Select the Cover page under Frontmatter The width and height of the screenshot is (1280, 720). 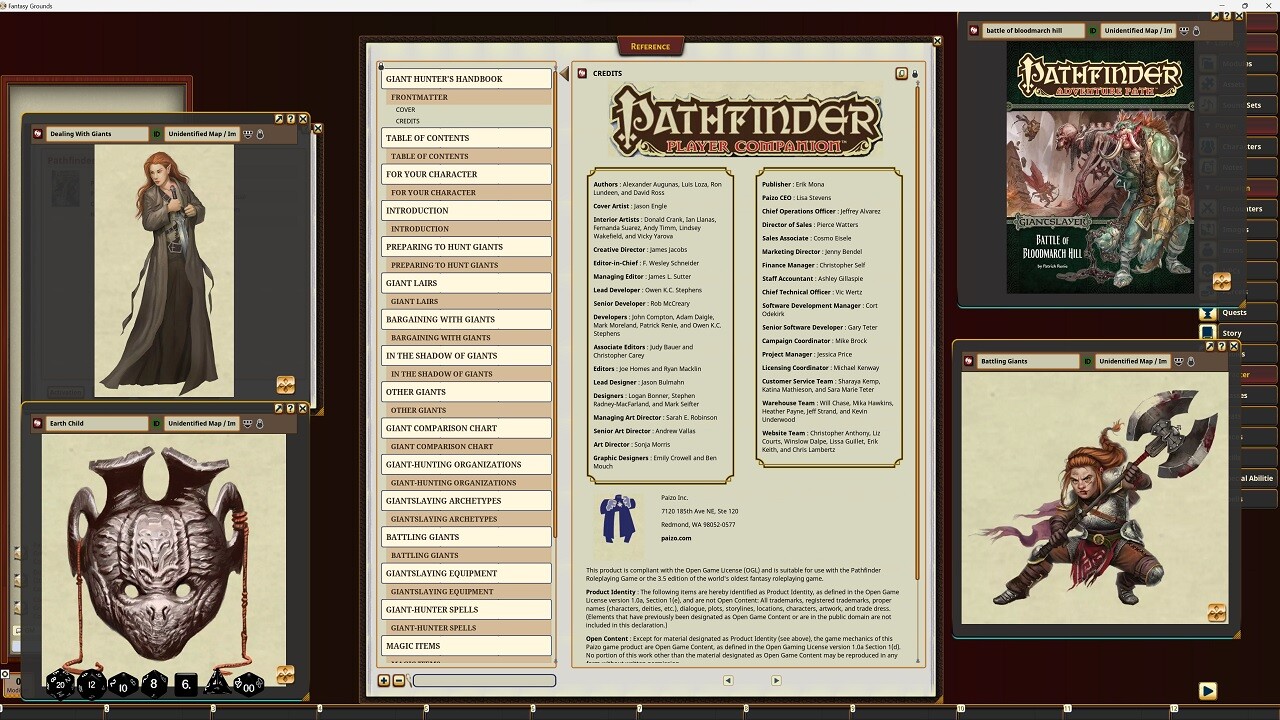tap(405, 110)
